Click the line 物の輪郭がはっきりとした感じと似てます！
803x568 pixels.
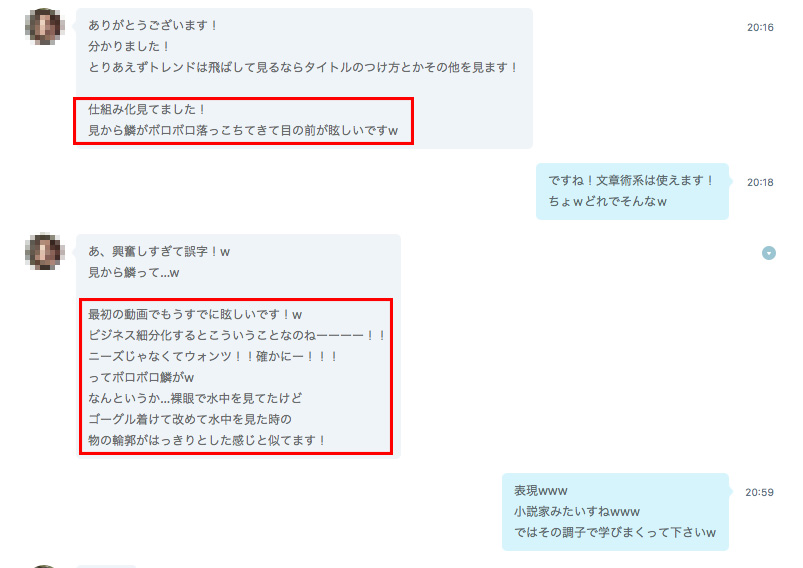(x=207, y=440)
